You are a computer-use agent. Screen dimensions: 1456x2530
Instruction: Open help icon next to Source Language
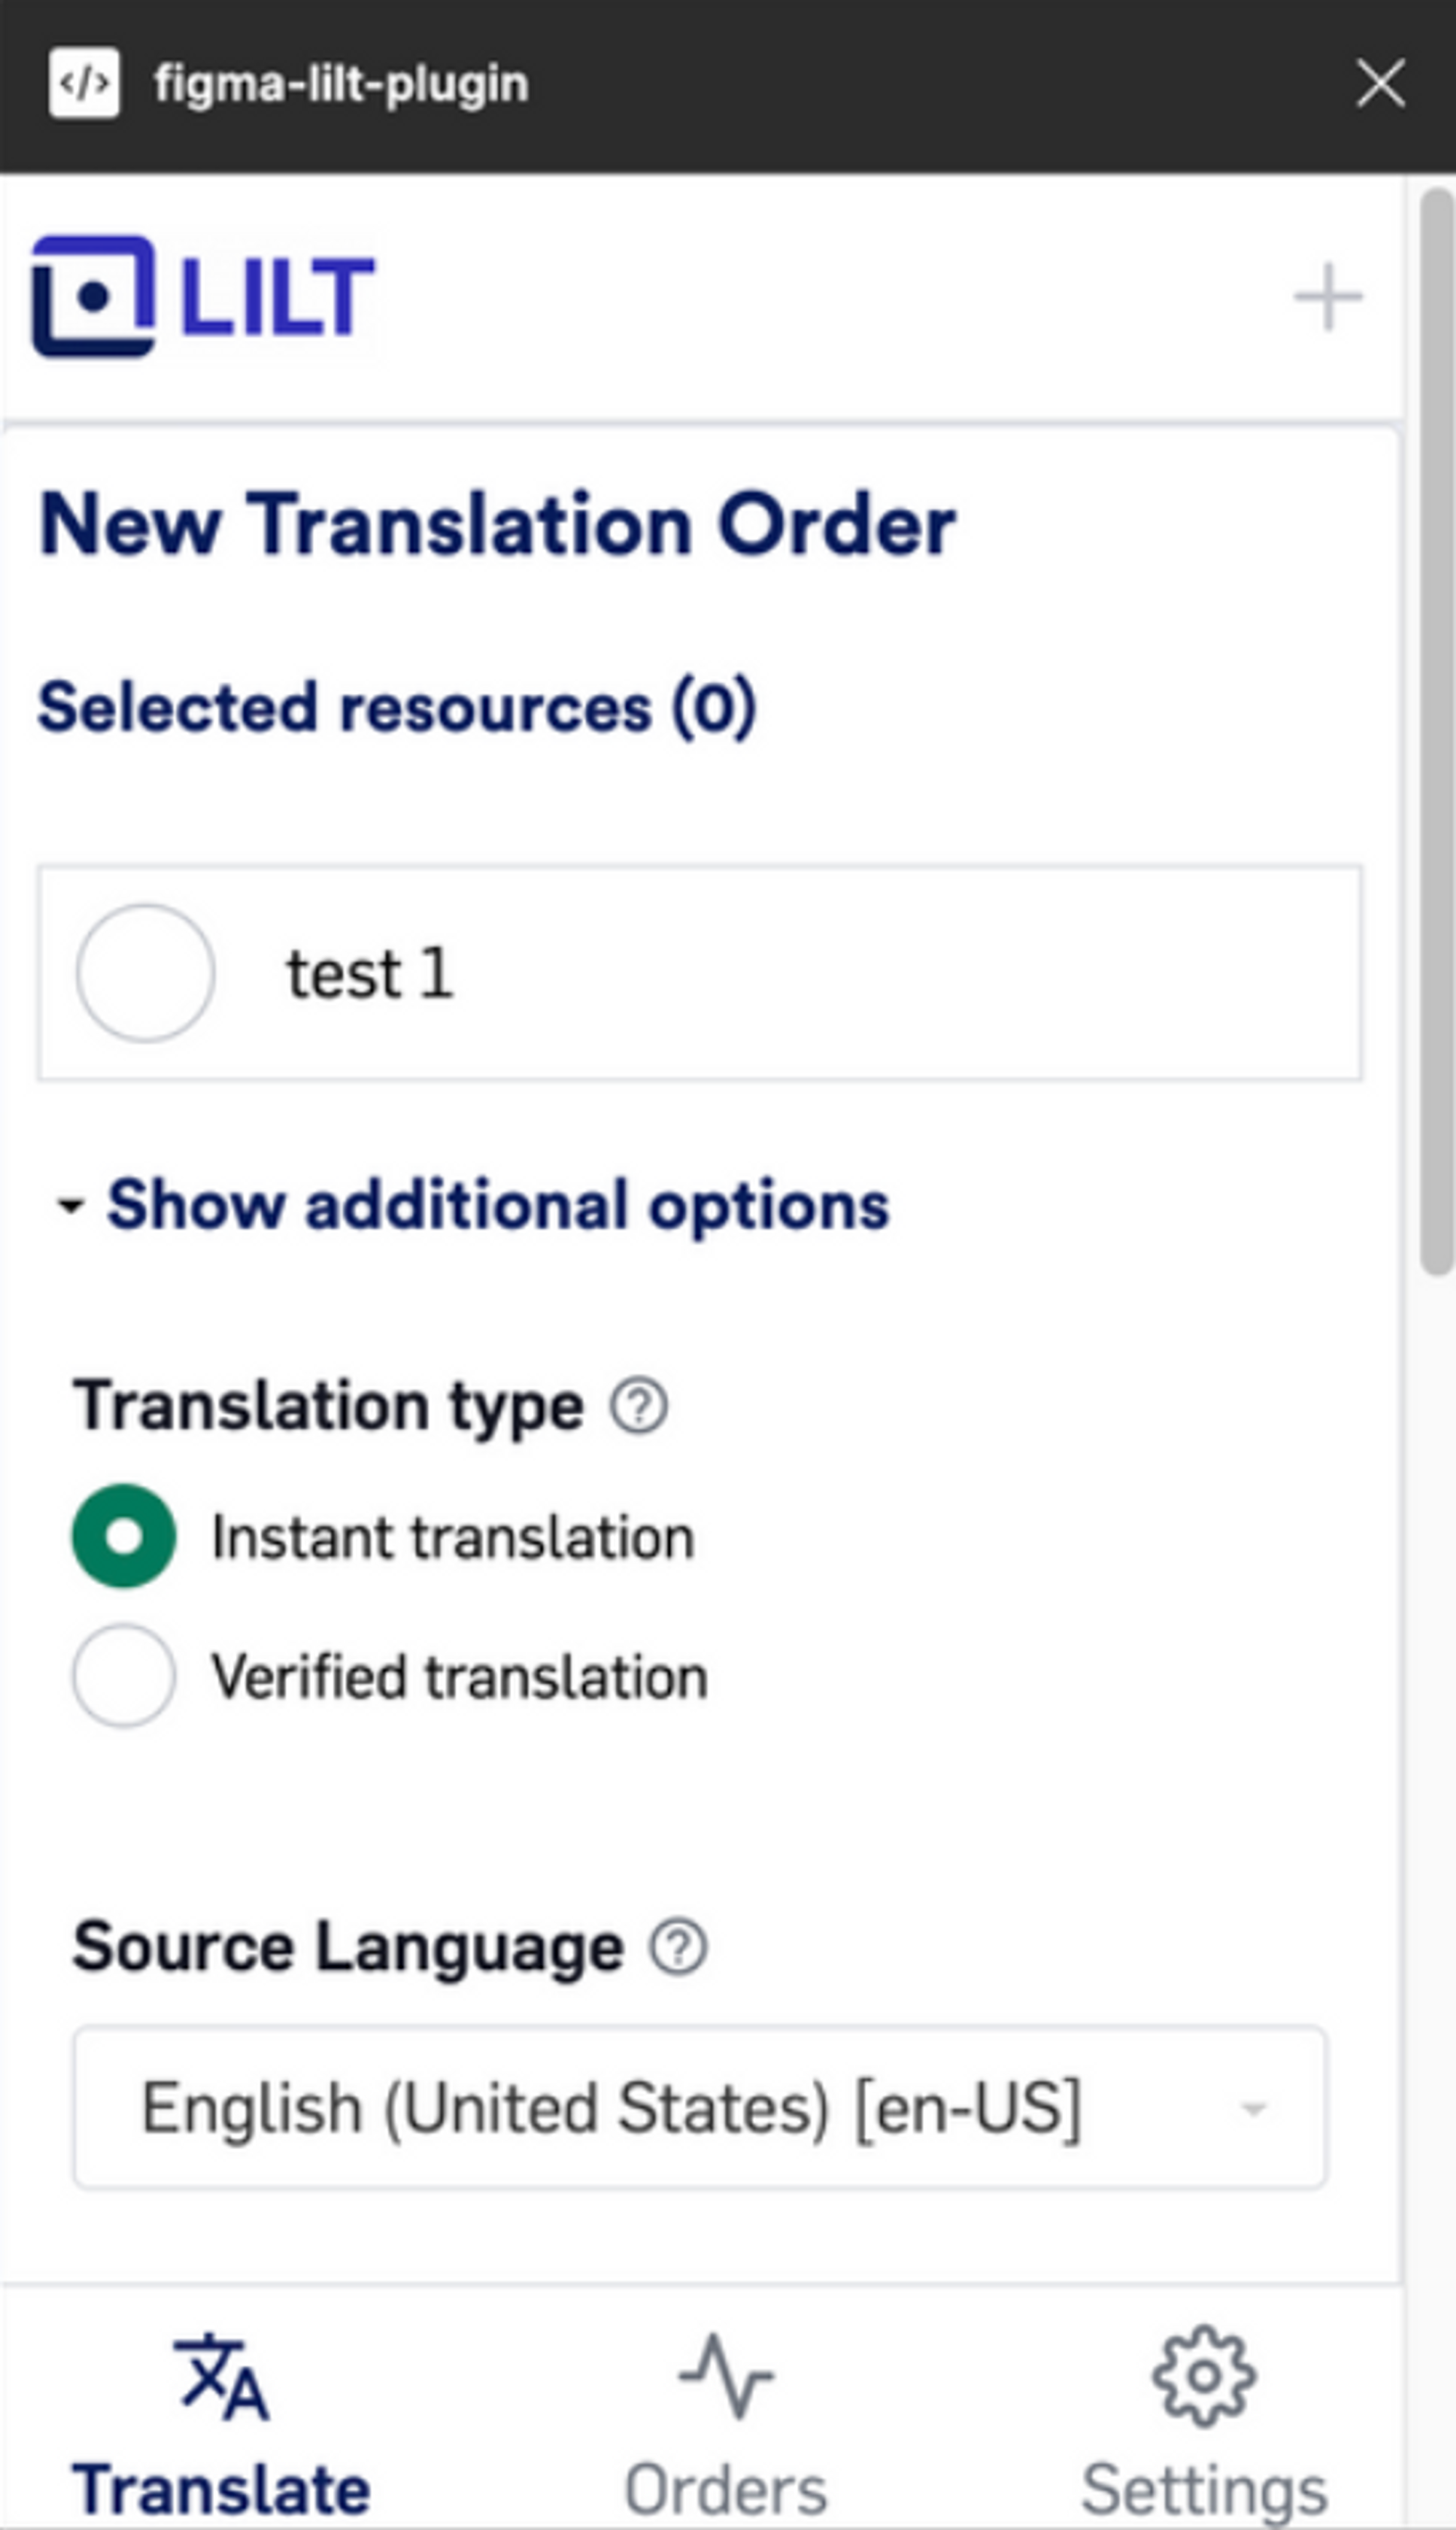click(x=679, y=1946)
